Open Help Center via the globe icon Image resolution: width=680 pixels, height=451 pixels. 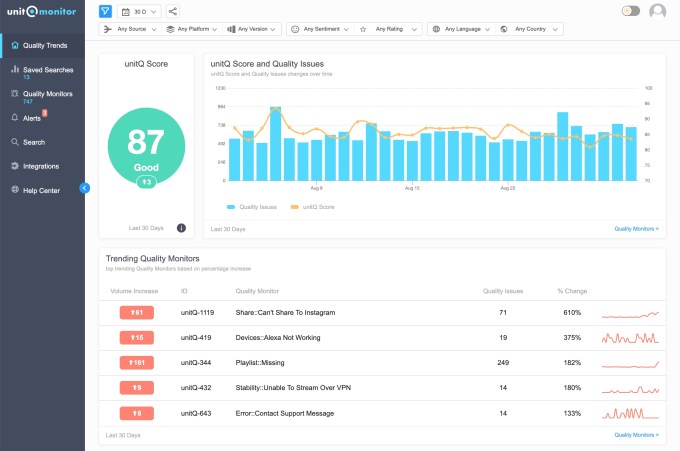coord(14,190)
